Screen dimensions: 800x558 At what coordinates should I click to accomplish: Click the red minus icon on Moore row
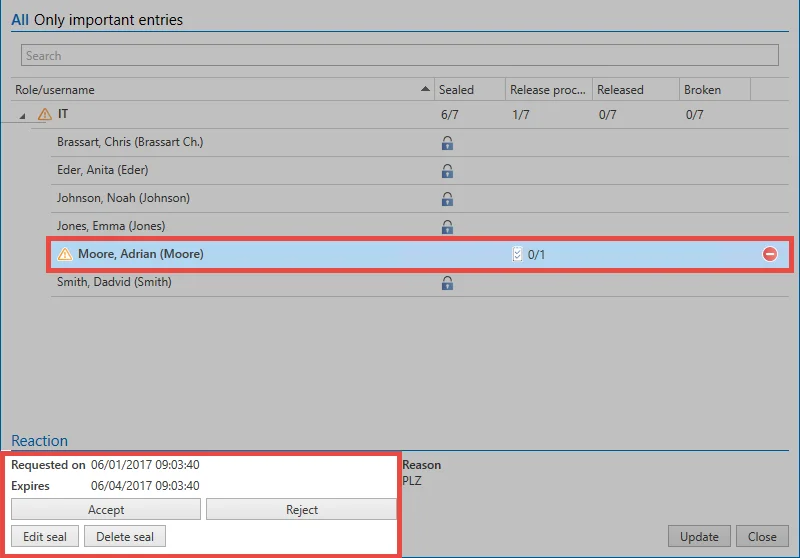[x=769, y=254]
